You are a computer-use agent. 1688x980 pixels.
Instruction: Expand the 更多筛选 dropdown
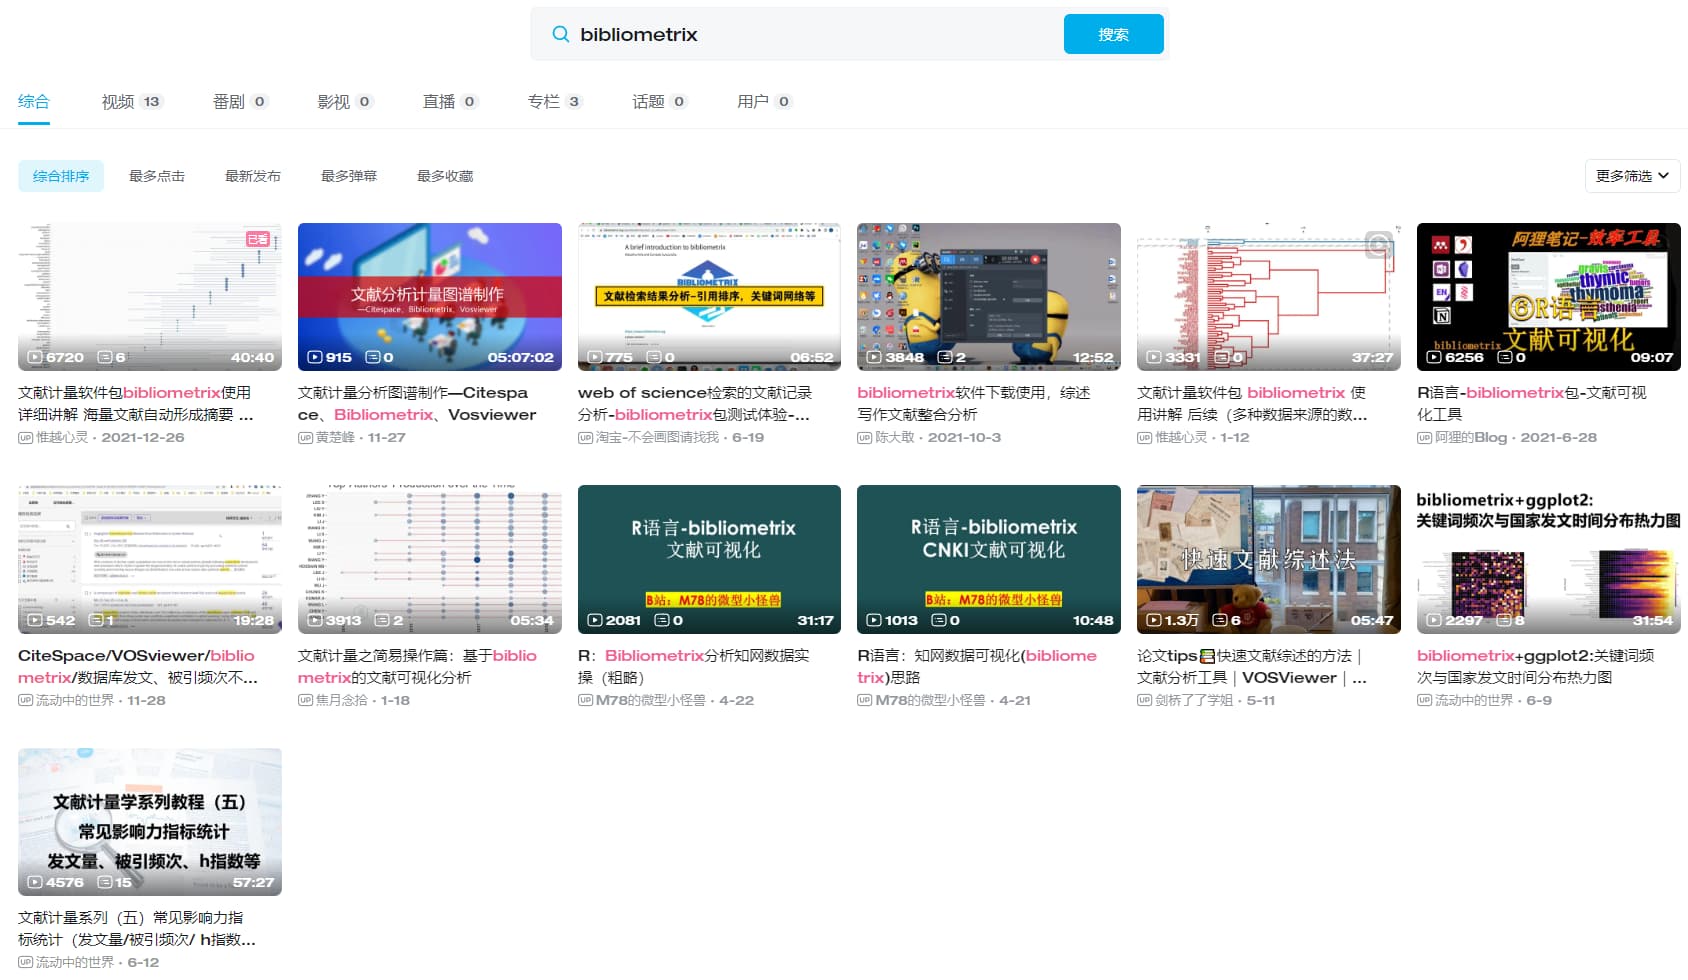(1632, 176)
